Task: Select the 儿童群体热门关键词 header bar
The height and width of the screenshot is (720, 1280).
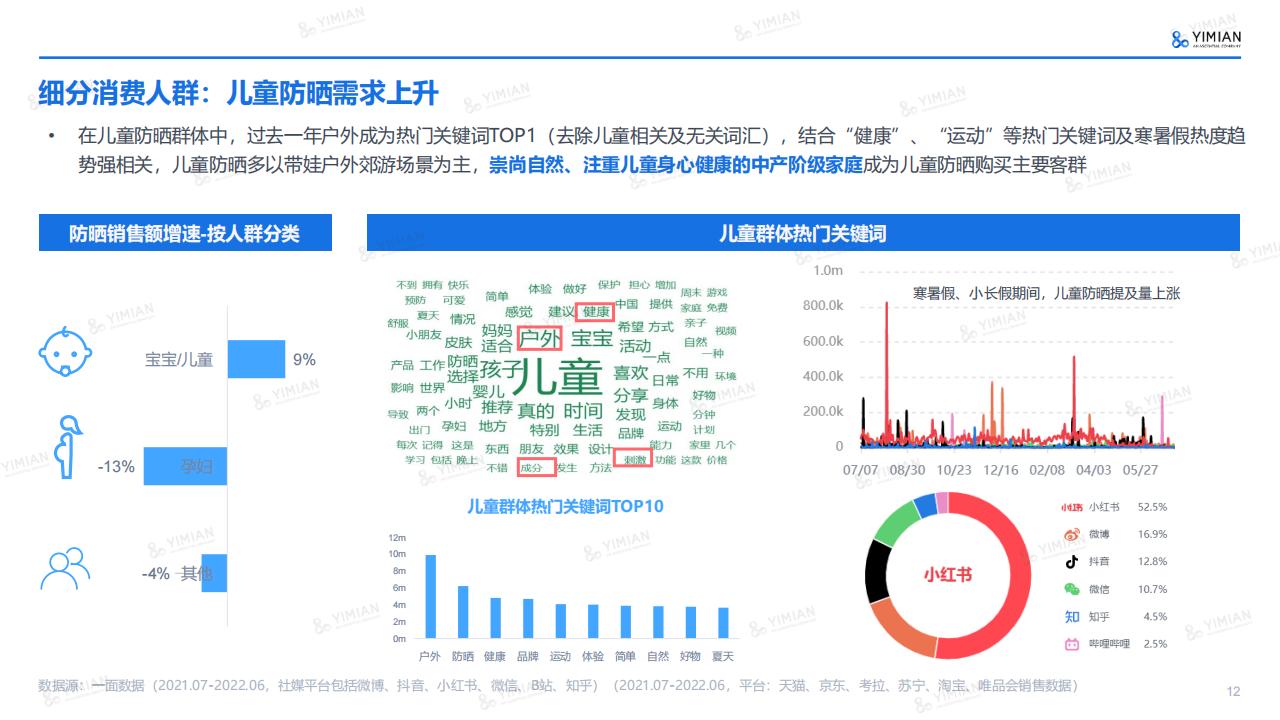Action: (803, 233)
